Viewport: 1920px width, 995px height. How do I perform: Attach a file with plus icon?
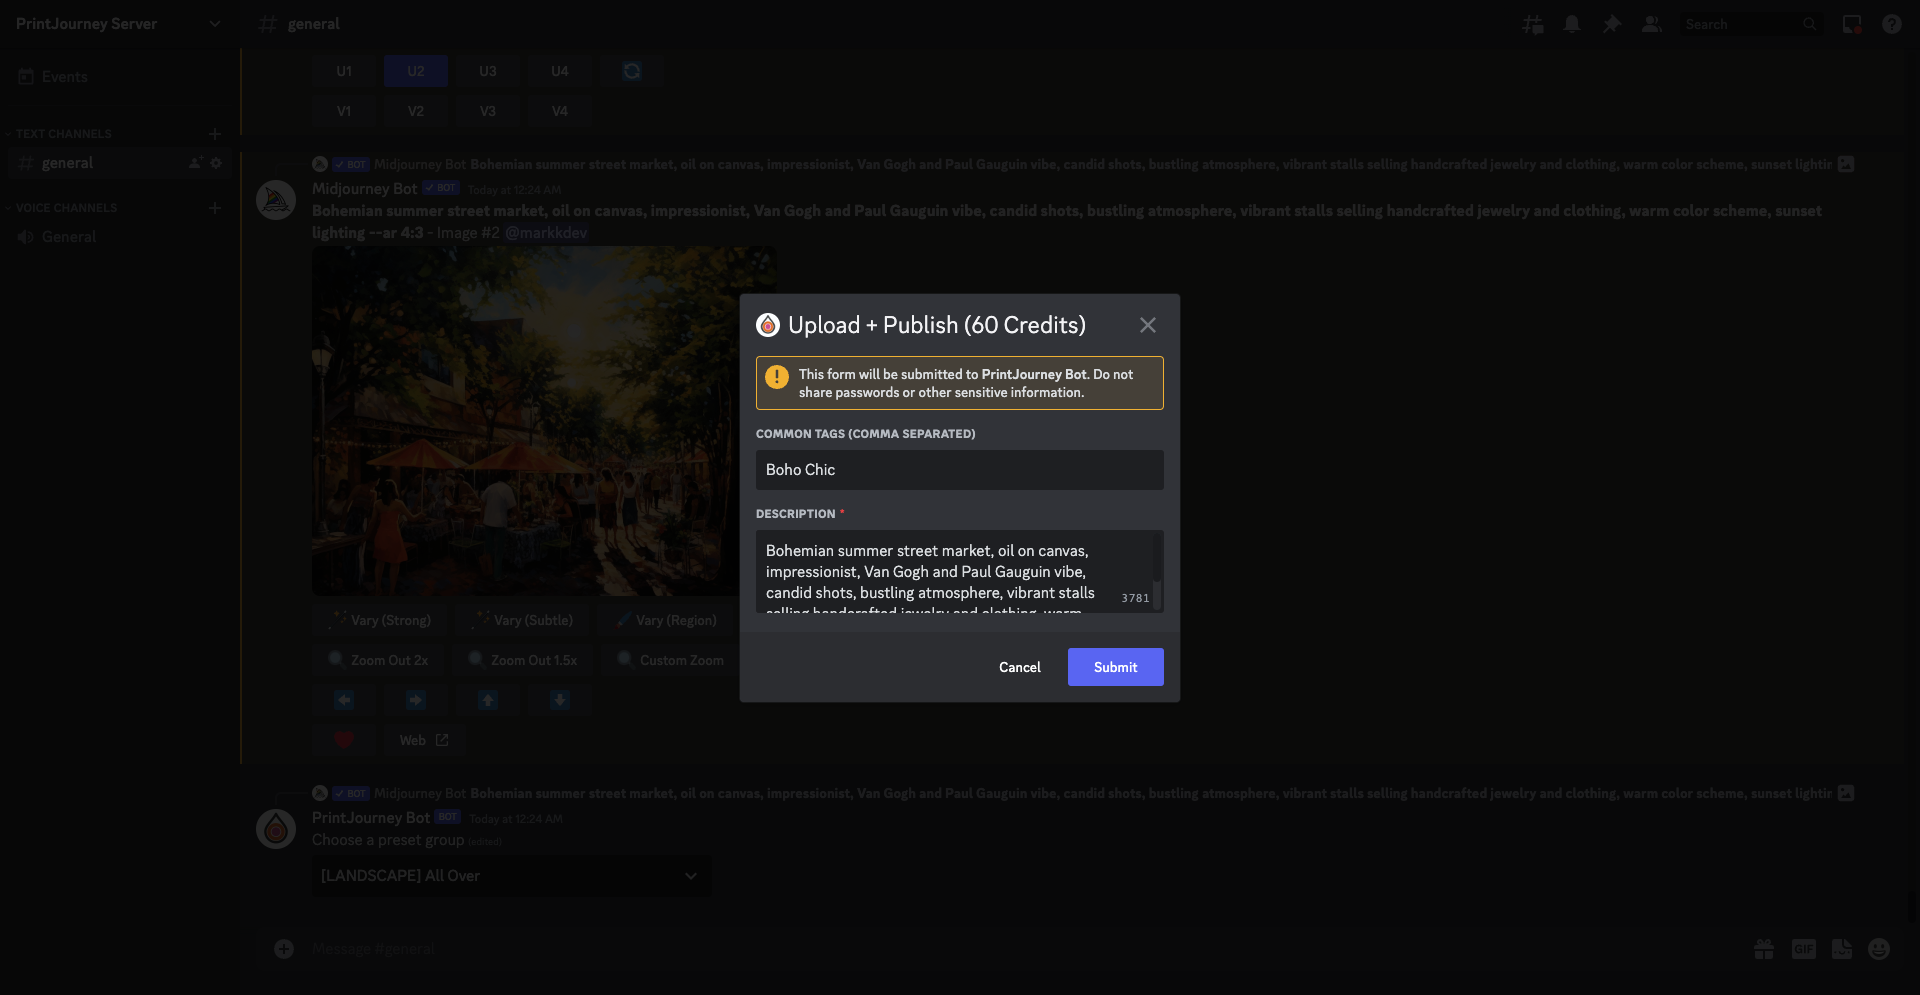tap(284, 949)
